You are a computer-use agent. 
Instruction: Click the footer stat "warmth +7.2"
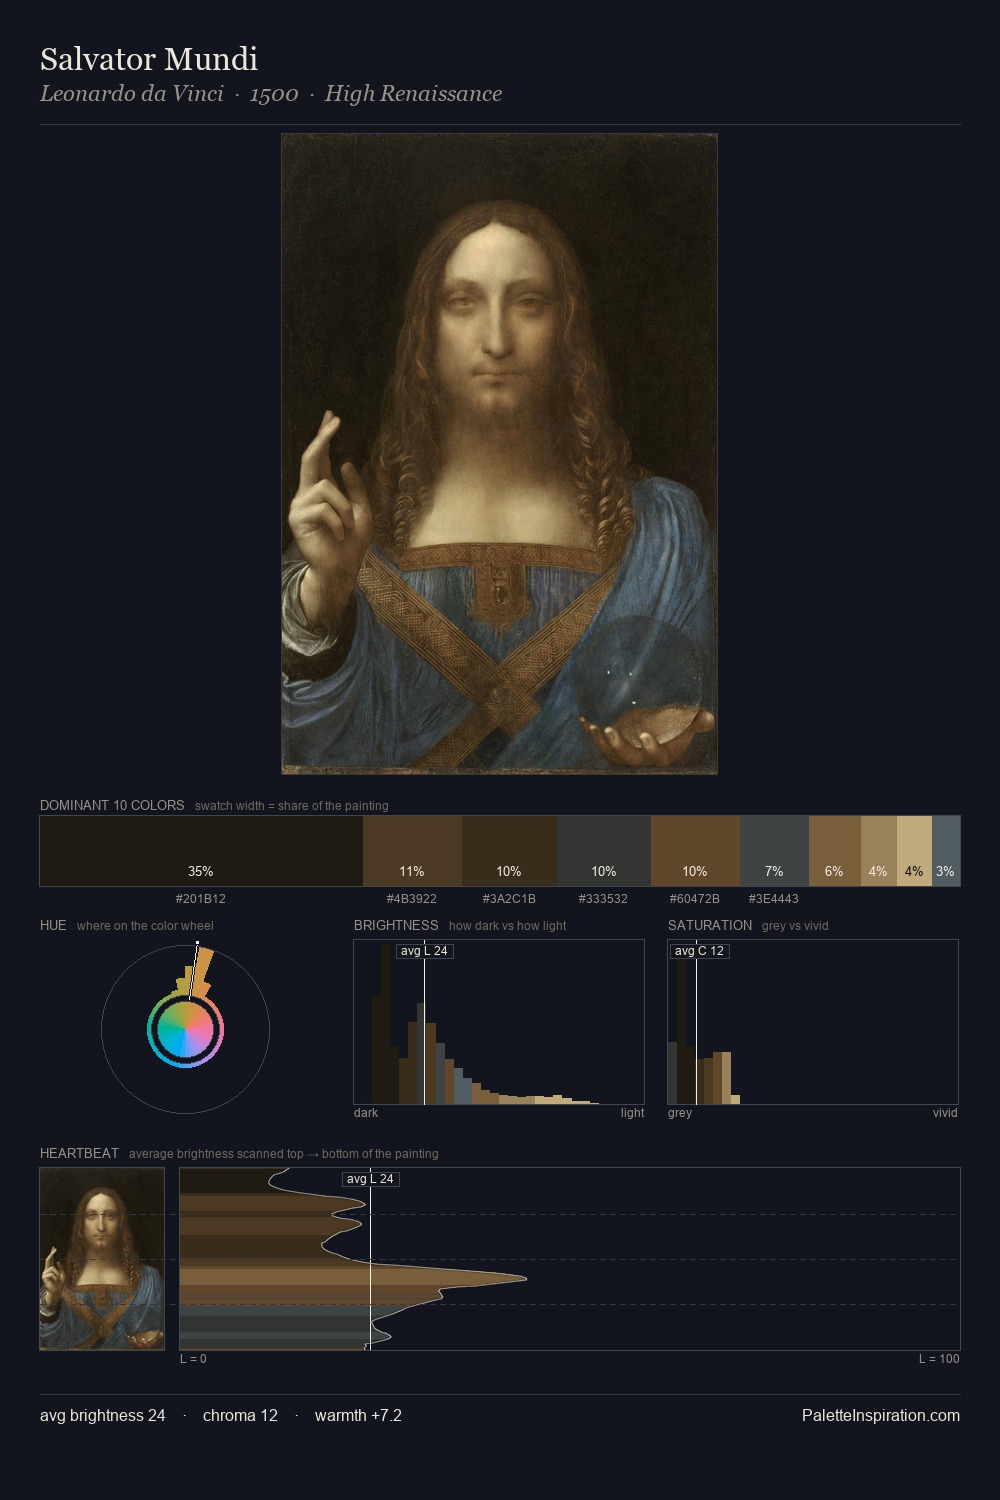[358, 1415]
